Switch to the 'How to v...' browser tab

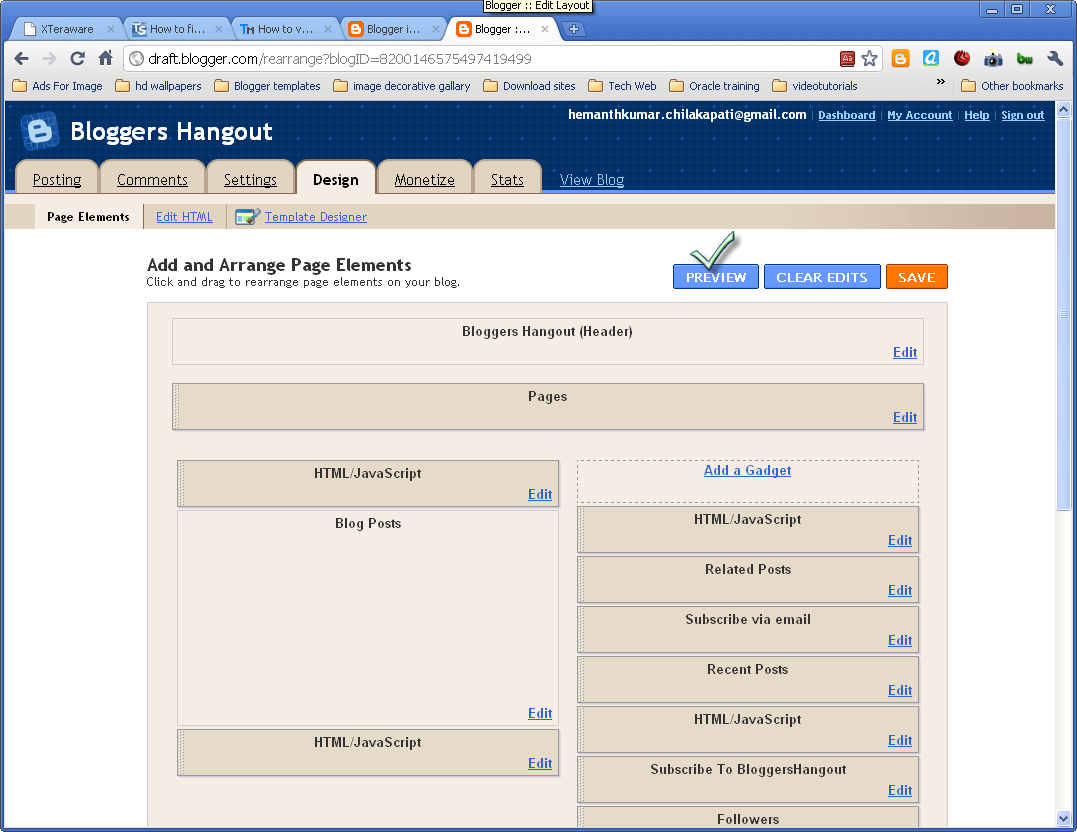tap(285, 29)
